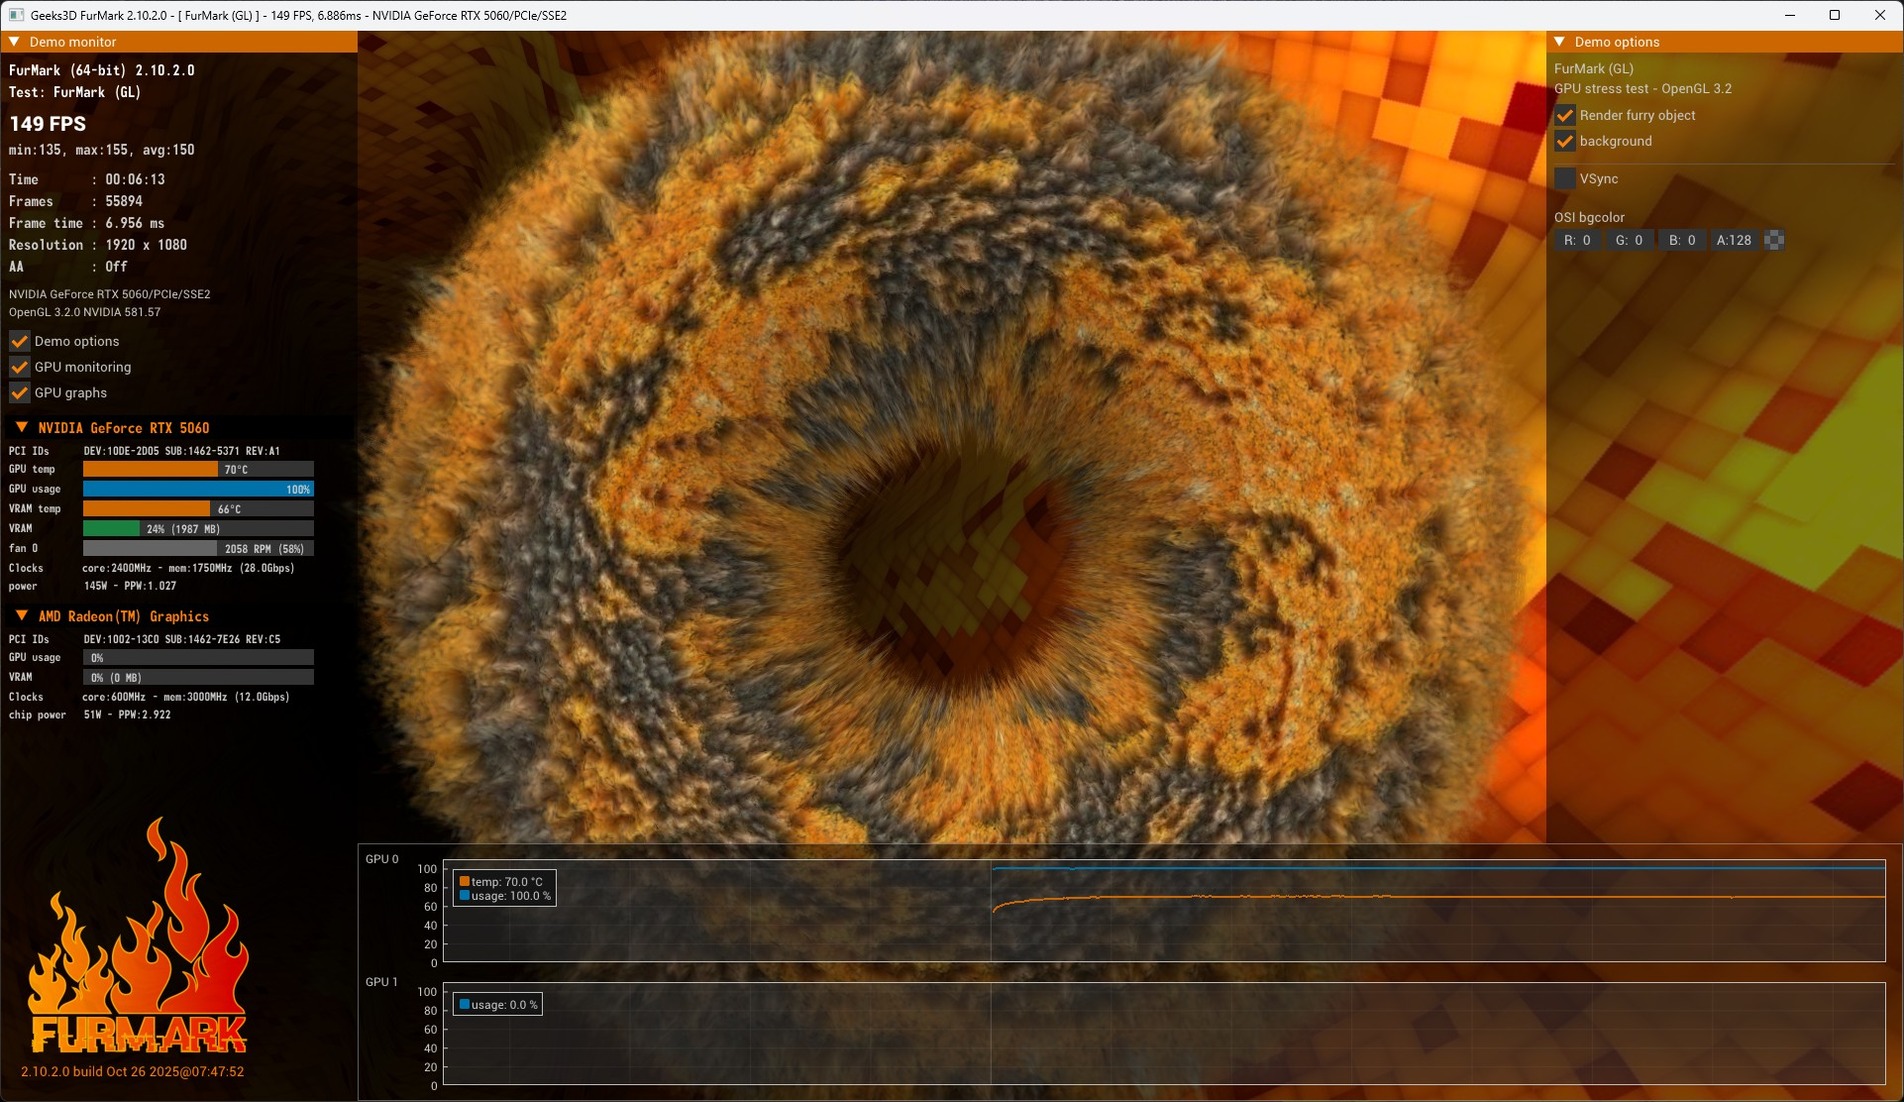Image resolution: width=1904 pixels, height=1102 pixels.
Task: Maximize the FurMark window
Action: 1835,15
